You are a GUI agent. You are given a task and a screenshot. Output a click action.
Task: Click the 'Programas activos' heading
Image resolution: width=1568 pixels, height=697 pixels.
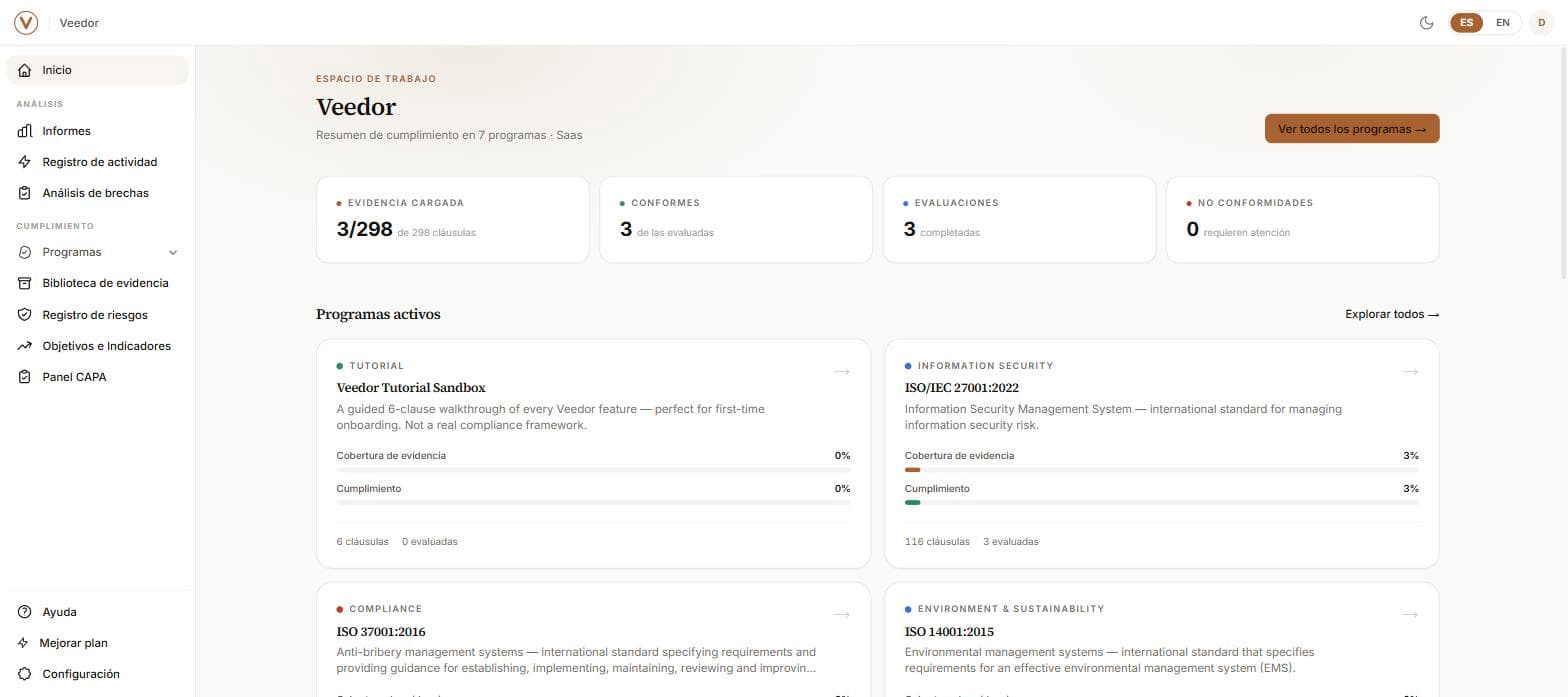coord(378,314)
